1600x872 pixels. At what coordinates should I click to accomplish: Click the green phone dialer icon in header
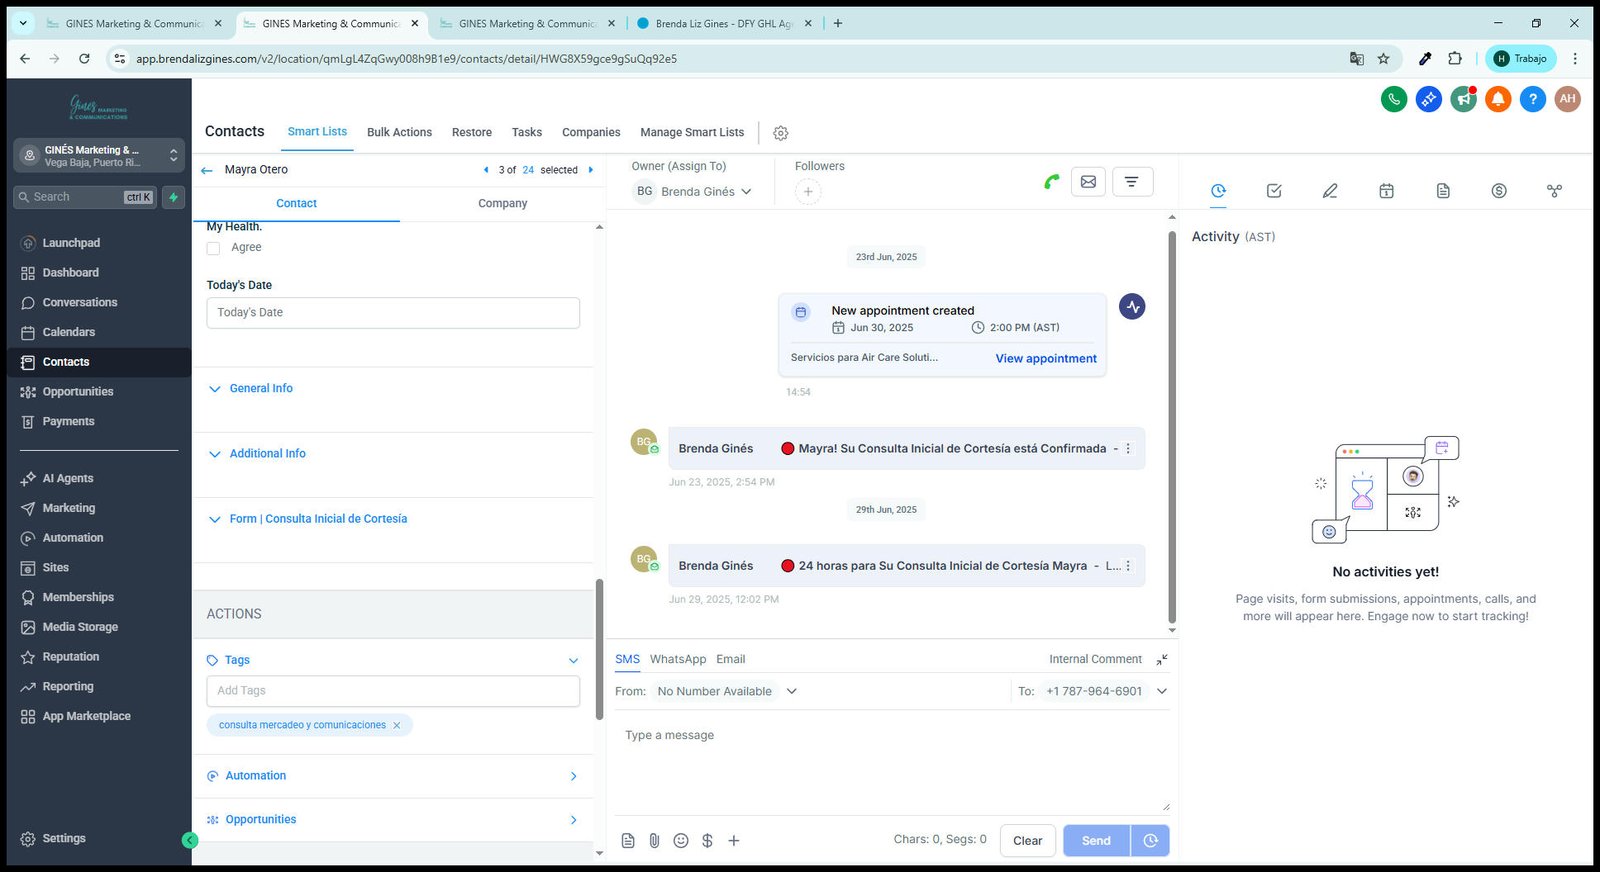(1394, 99)
